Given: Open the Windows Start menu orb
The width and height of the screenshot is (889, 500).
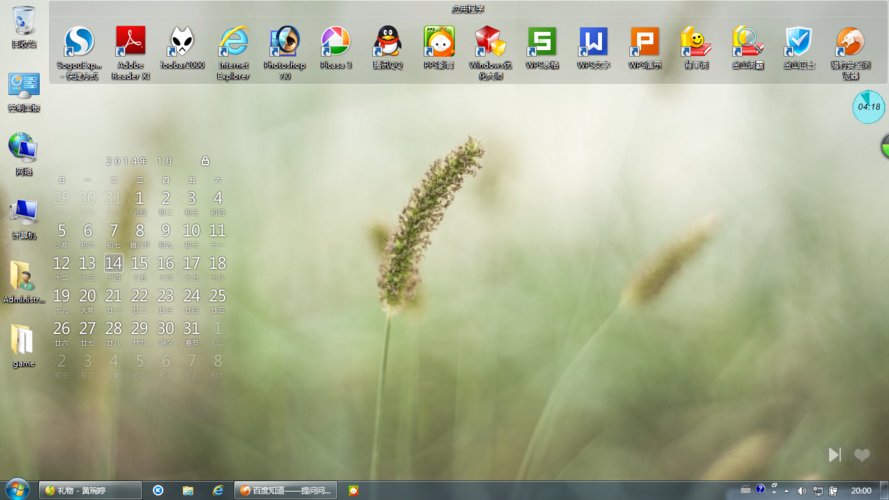Looking at the screenshot, I should tap(17, 490).
